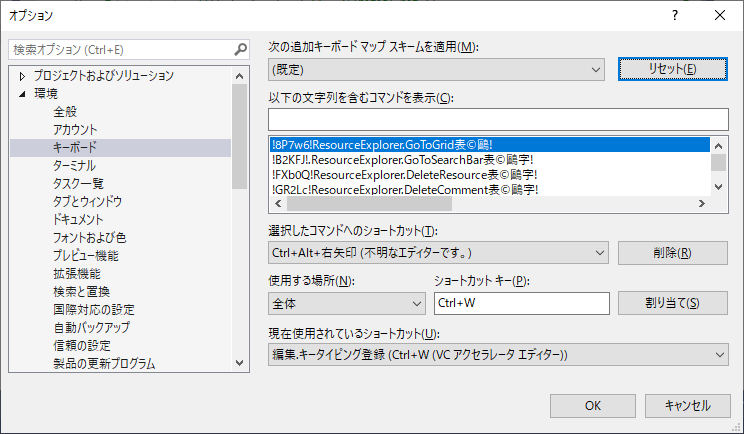This screenshot has height=434, width=744.
Task: Open the keyboard mapping scheme dropdown
Action: point(437,69)
